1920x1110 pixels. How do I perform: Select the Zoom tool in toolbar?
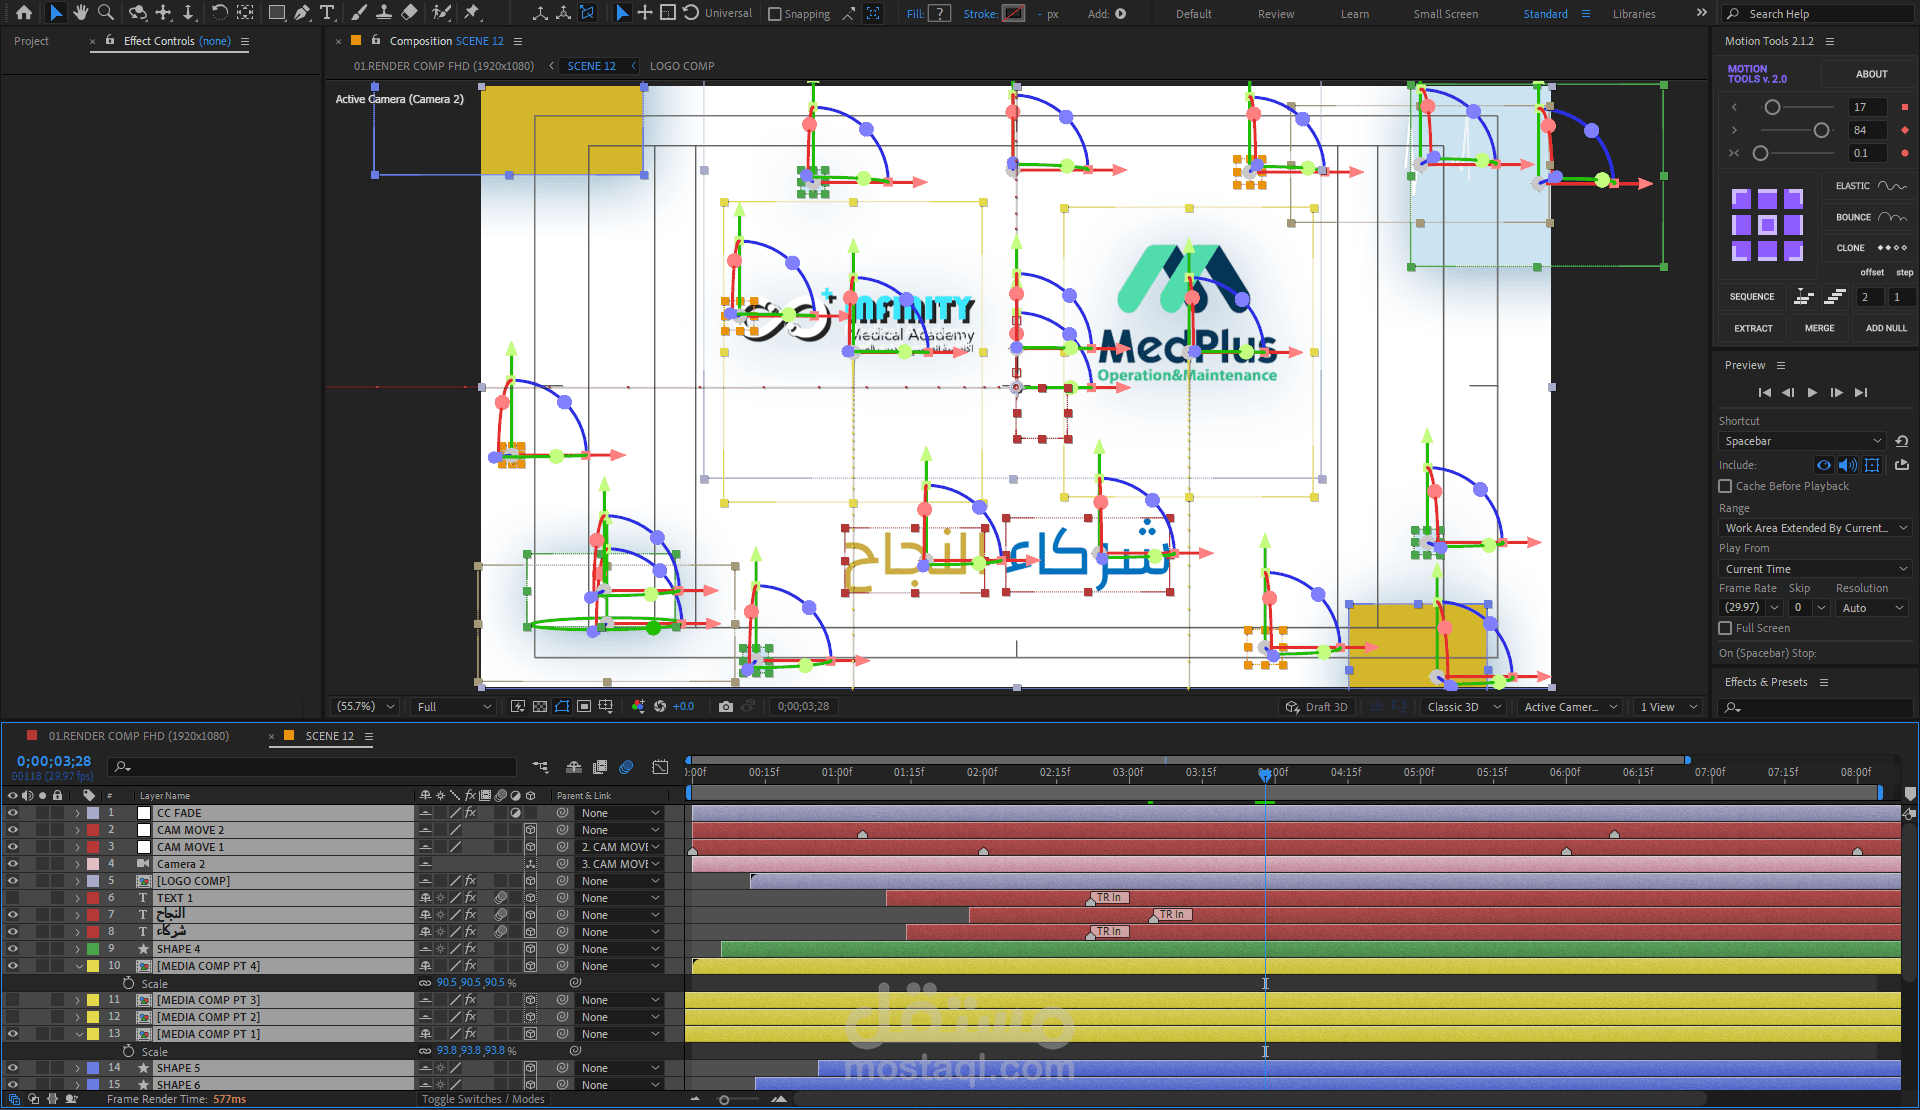tap(106, 13)
